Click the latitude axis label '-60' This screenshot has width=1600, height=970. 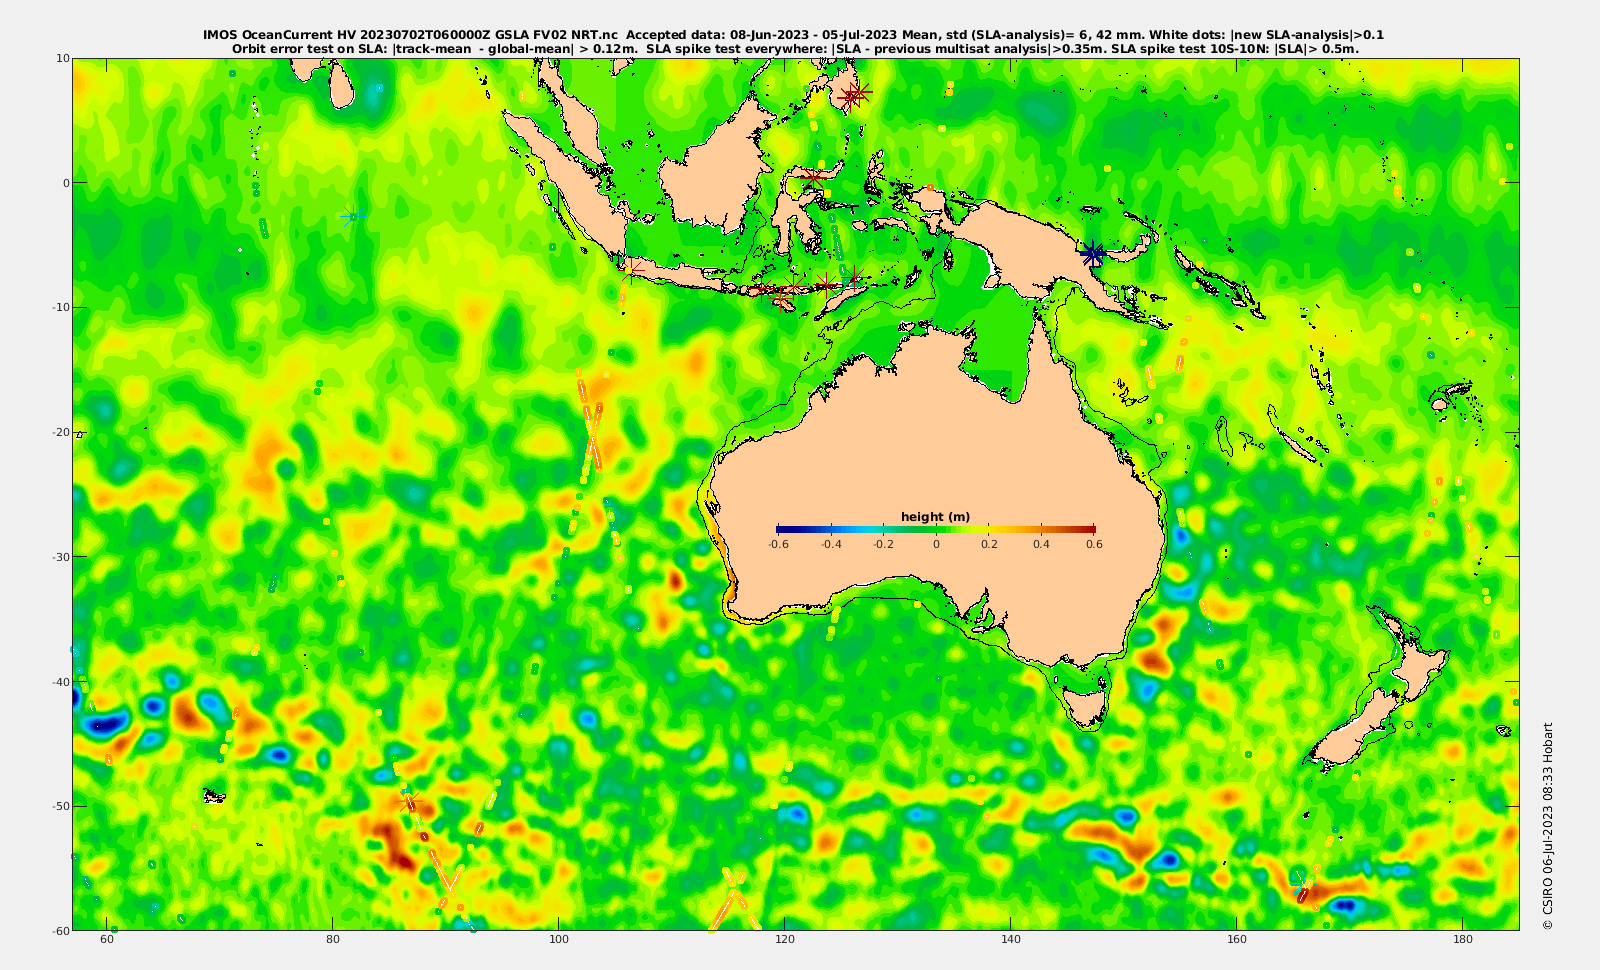tap(61, 930)
